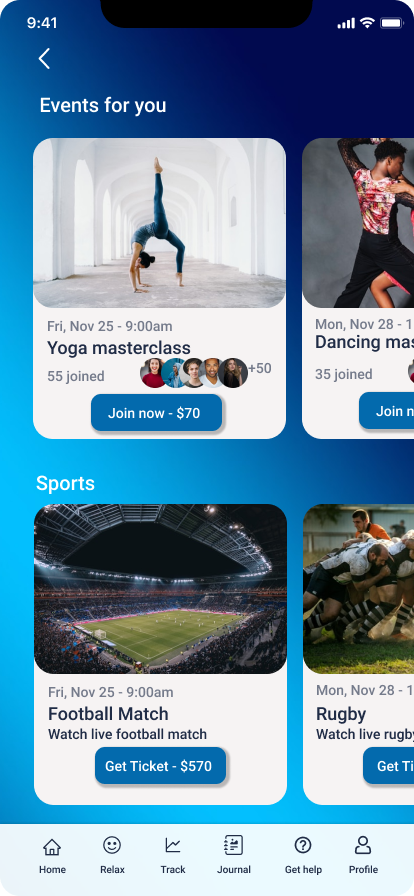414x896 pixels.
Task: Open the football stadium image
Action: pos(161,589)
